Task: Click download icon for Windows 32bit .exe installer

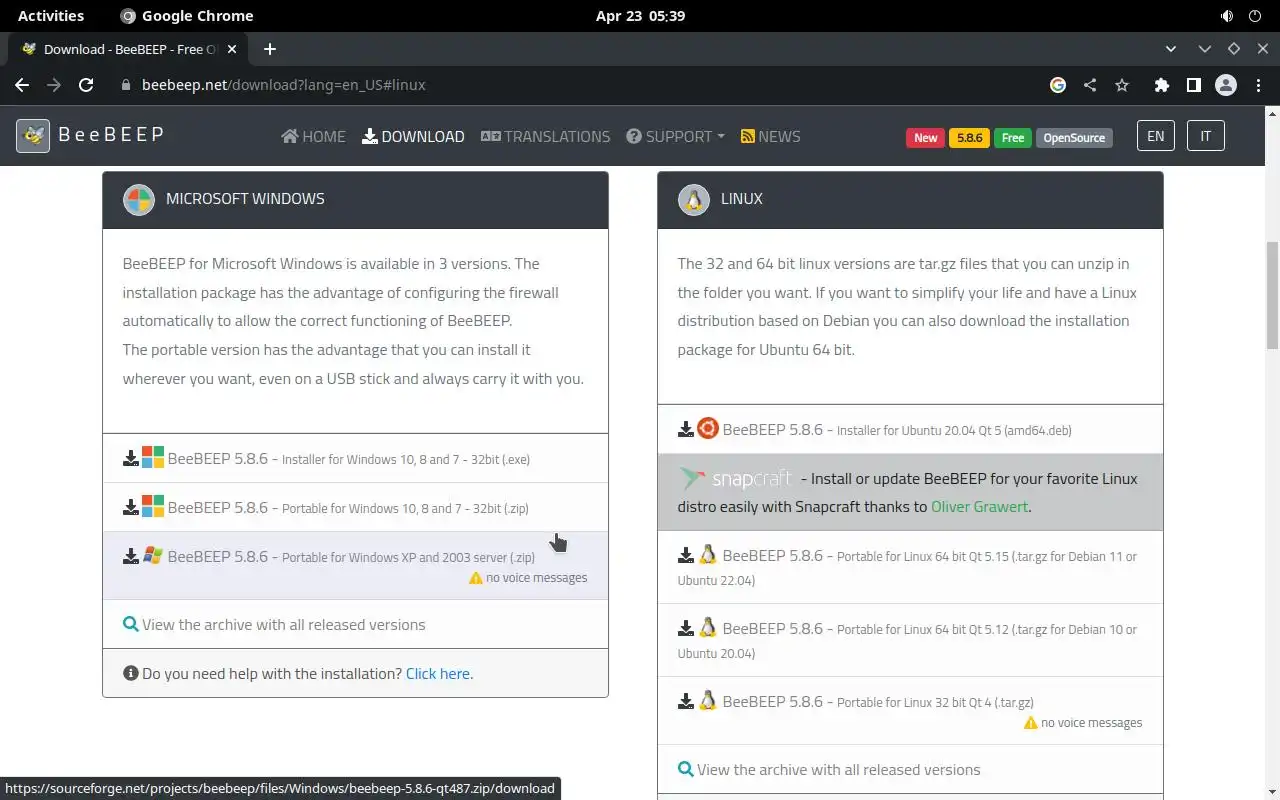Action: click(131, 458)
